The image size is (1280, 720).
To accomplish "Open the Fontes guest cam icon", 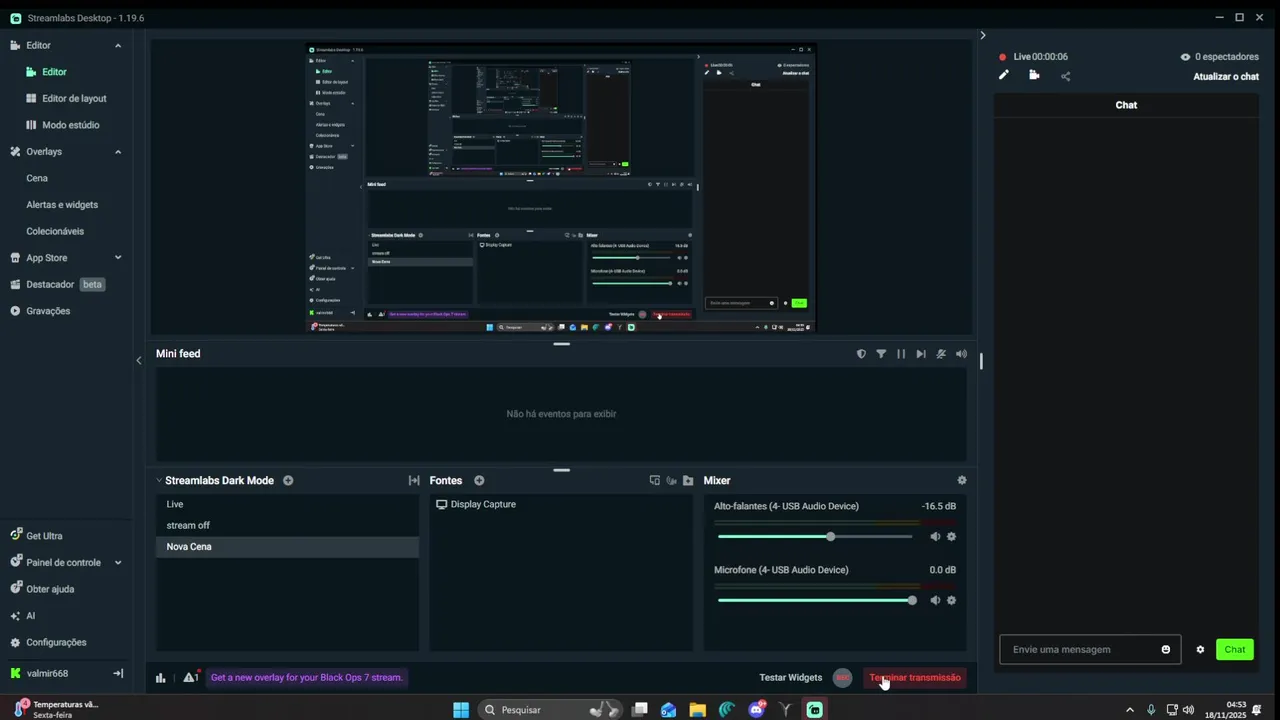I will [672, 480].
